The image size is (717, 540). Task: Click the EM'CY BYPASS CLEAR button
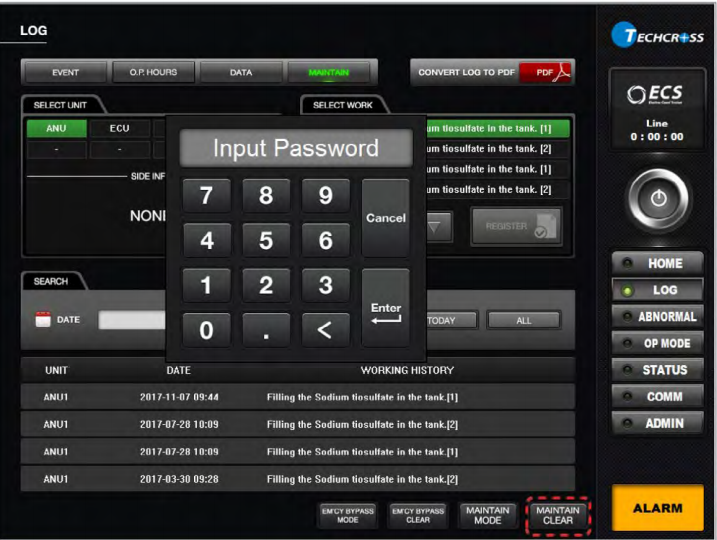tap(418, 515)
